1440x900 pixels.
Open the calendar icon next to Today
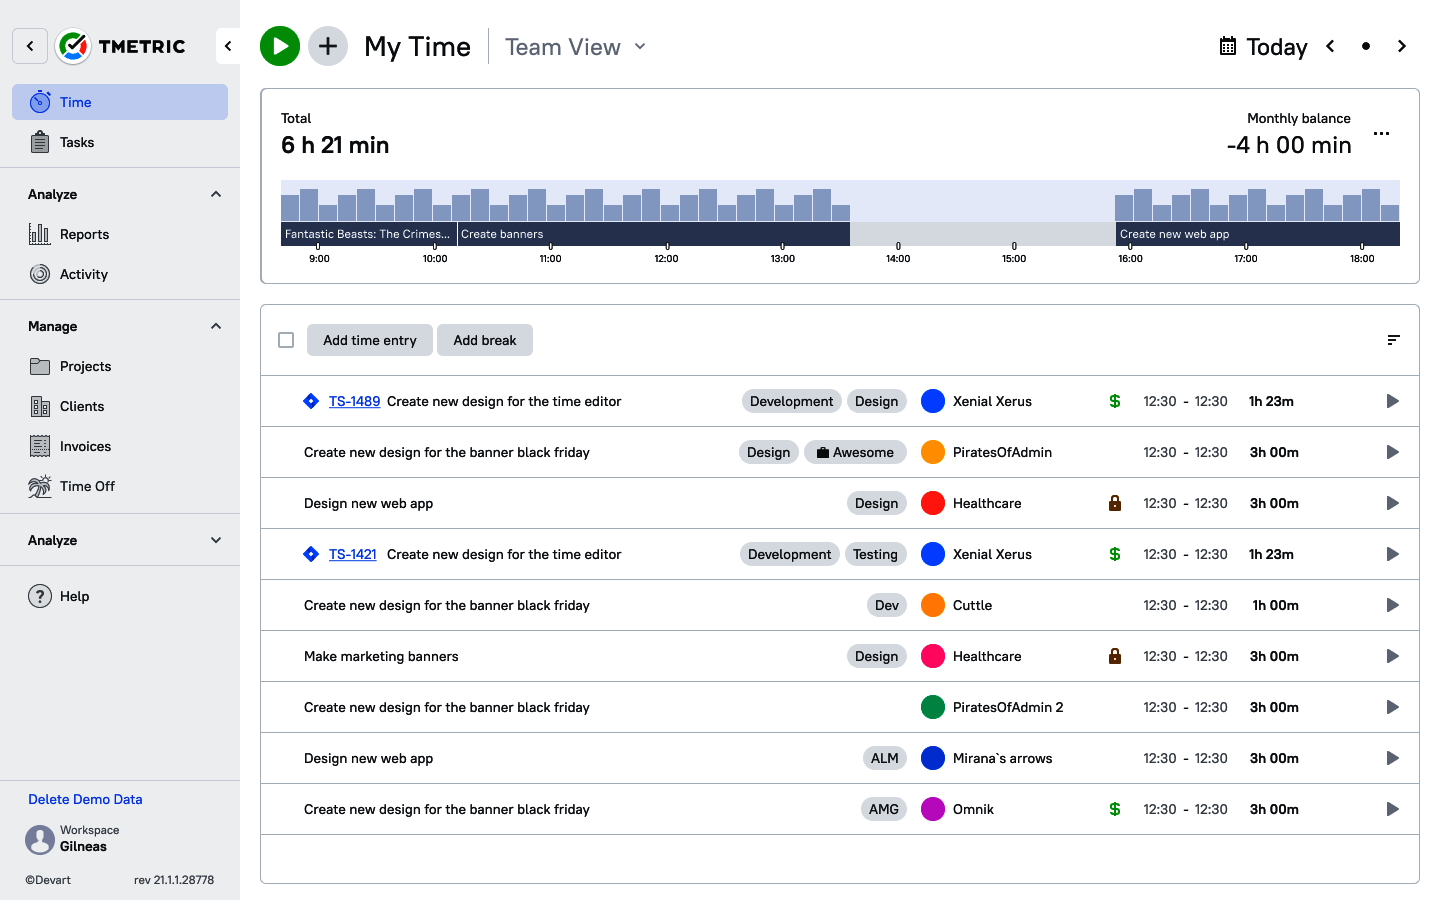pos(1228,46)
